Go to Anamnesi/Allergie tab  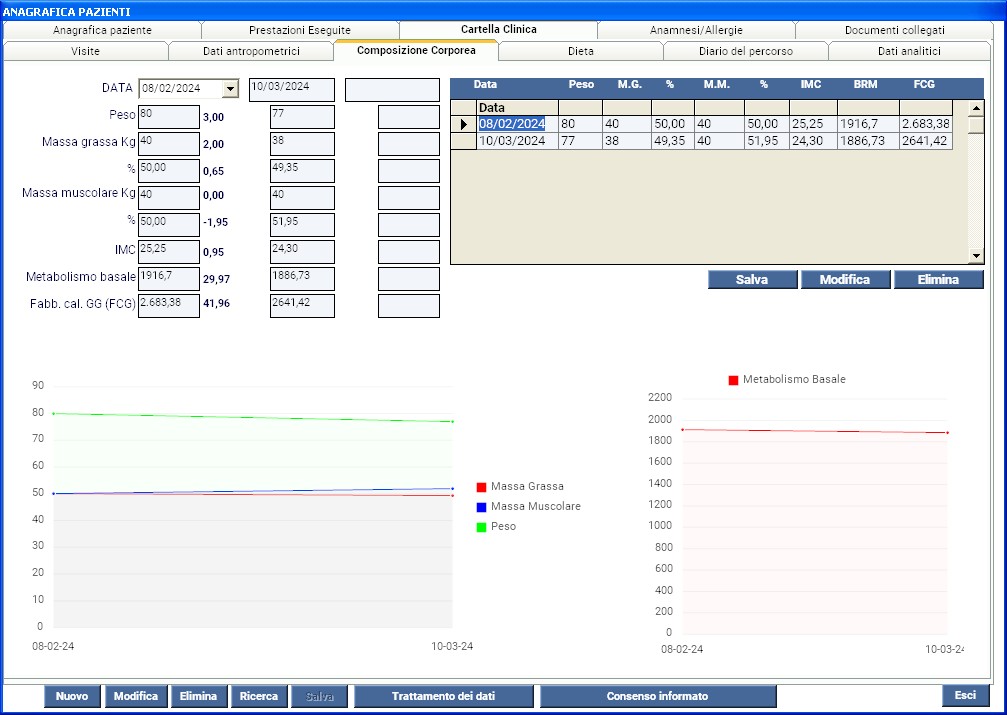click(x=696, y=30)
